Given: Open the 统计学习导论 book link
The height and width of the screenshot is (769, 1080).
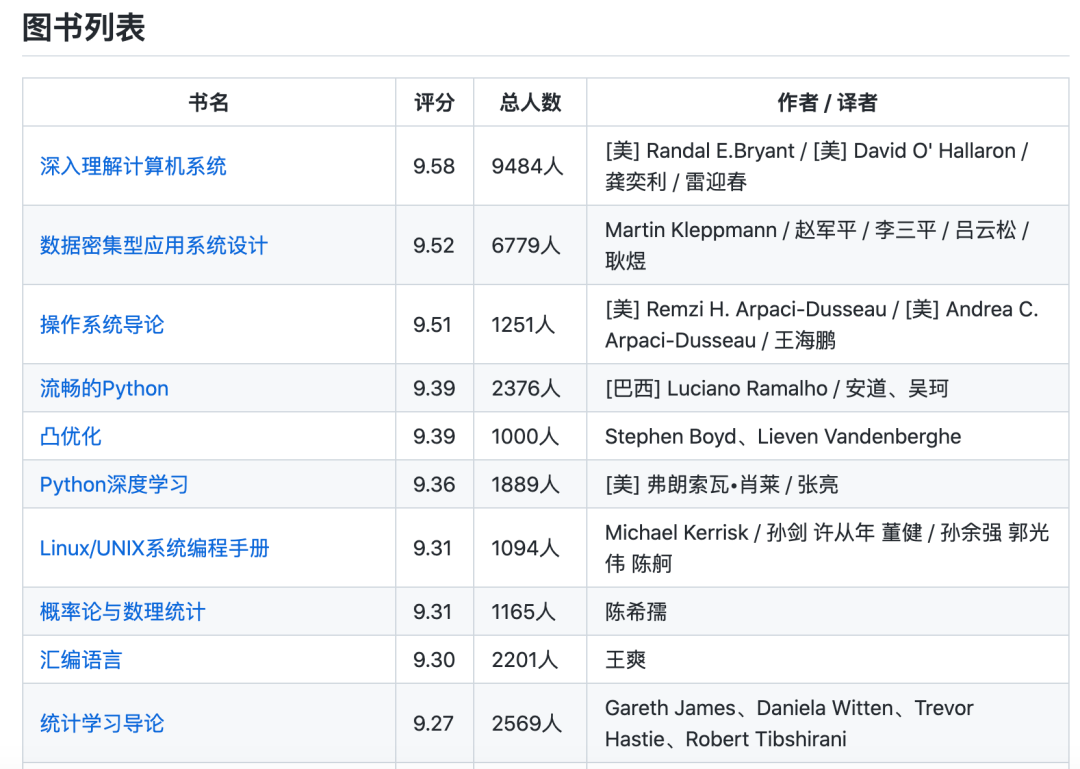Looking at the screenshot, I should coord(102,724).
